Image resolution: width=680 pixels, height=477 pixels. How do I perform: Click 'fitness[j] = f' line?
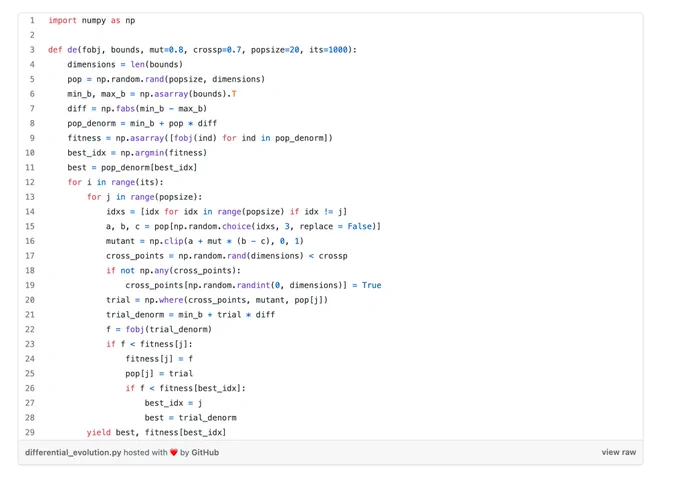[159, 359]
